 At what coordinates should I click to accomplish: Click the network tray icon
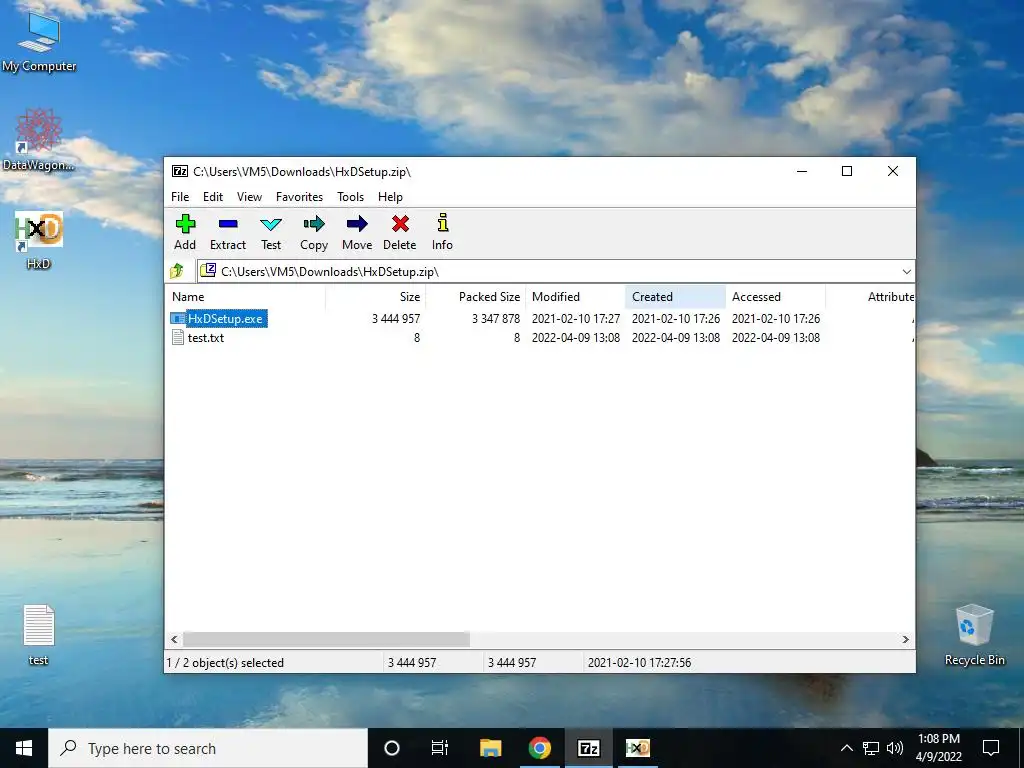click(x=871, y=748)
